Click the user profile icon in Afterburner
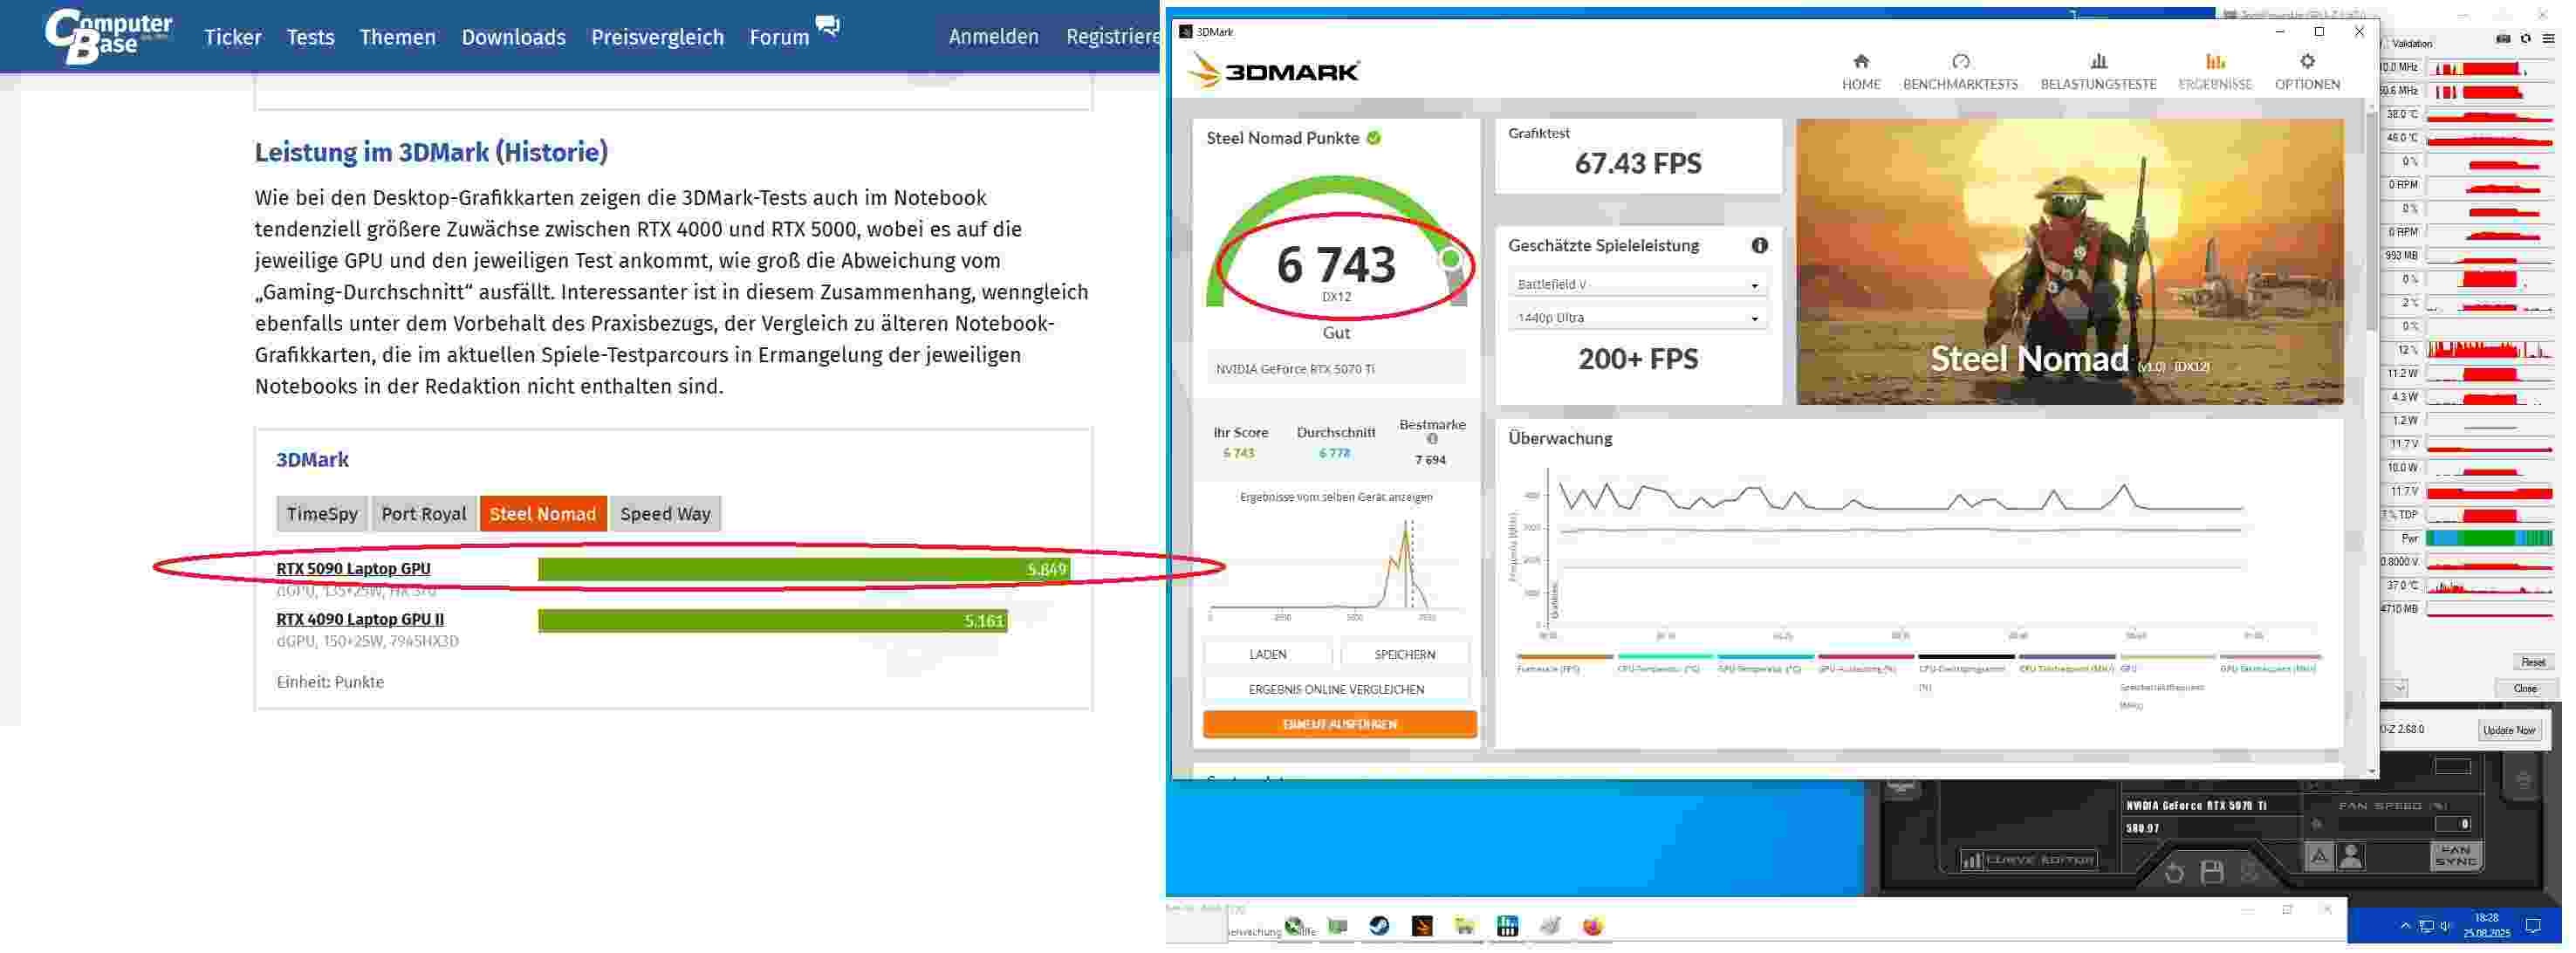 coord(2351,856)
